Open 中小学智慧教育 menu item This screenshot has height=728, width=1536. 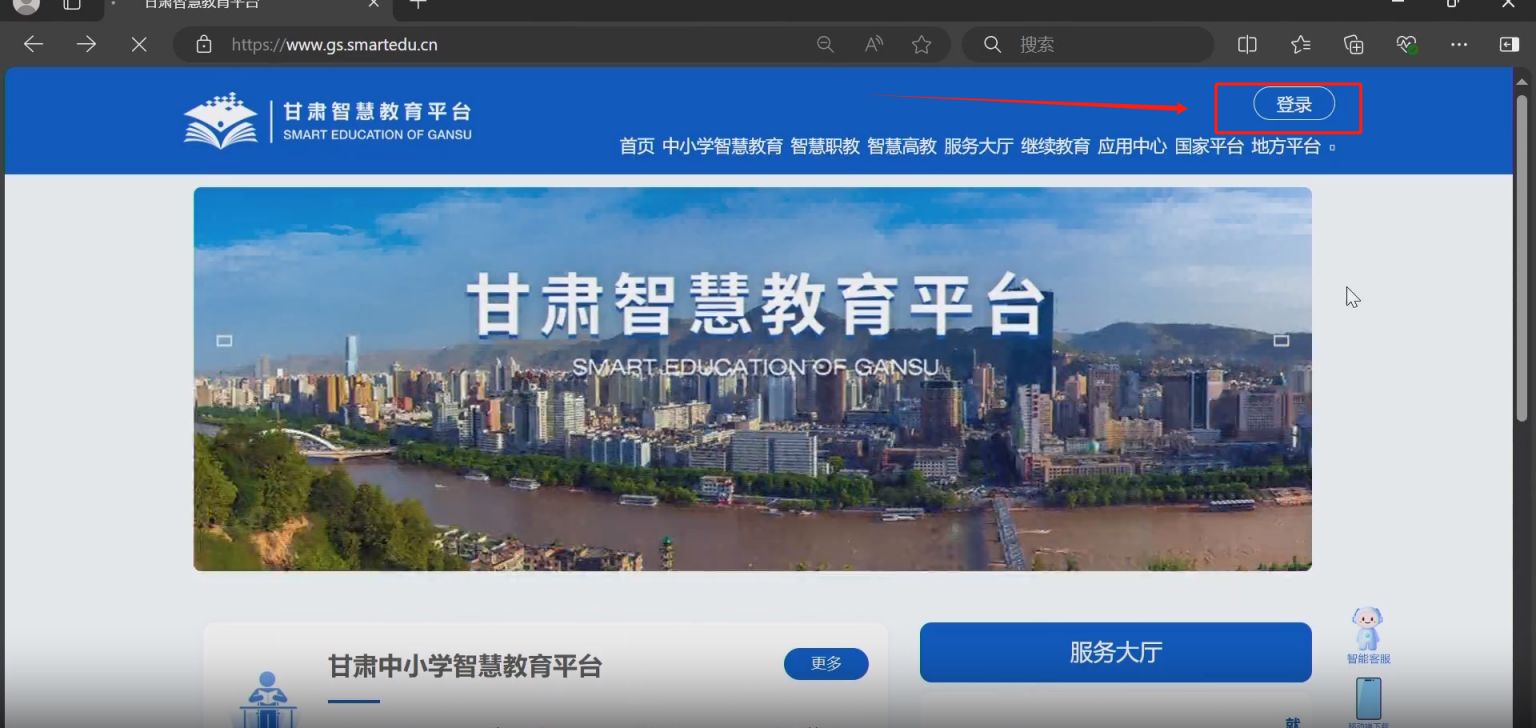pos(722,146)
